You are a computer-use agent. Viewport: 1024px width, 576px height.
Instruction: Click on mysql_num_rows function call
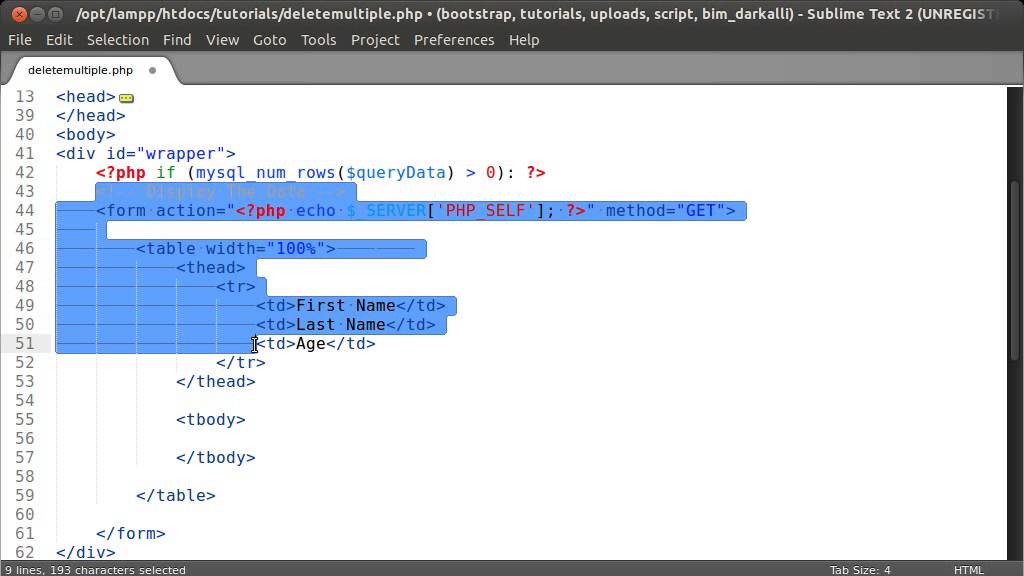coord(266,172)
